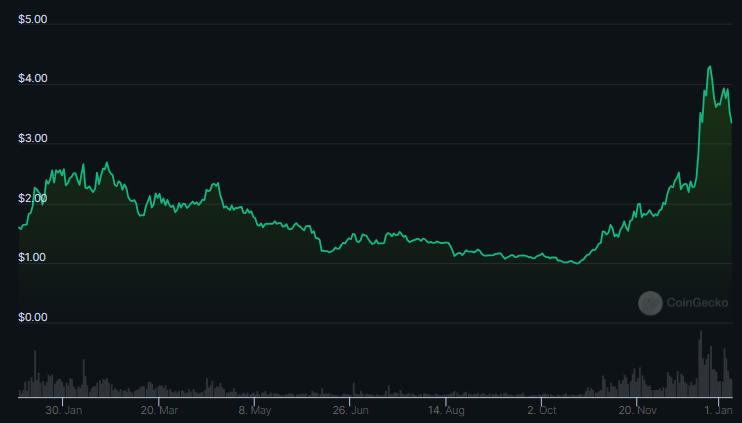Click the $1.00 price axis label
Screen dimensions: 742x423
point(33,258)
